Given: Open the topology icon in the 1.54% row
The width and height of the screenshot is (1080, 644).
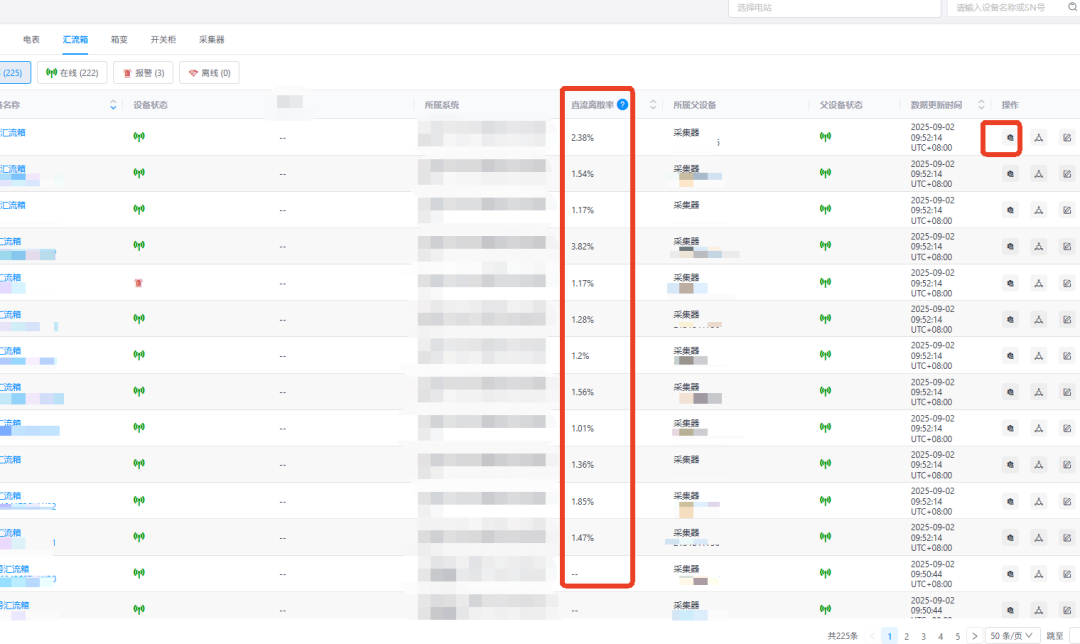Looking at the screenshot, I should [1039, 174].
